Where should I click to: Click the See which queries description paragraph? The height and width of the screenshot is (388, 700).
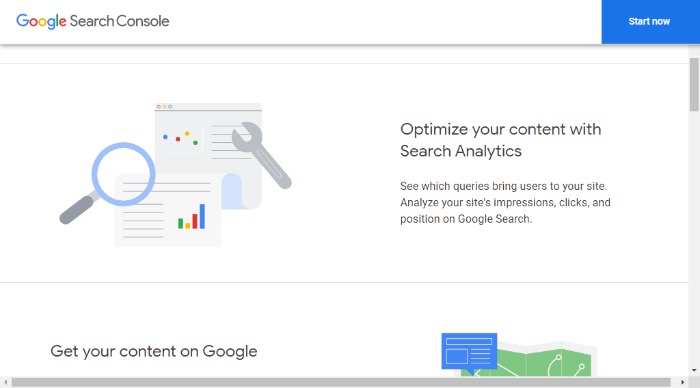505,202
